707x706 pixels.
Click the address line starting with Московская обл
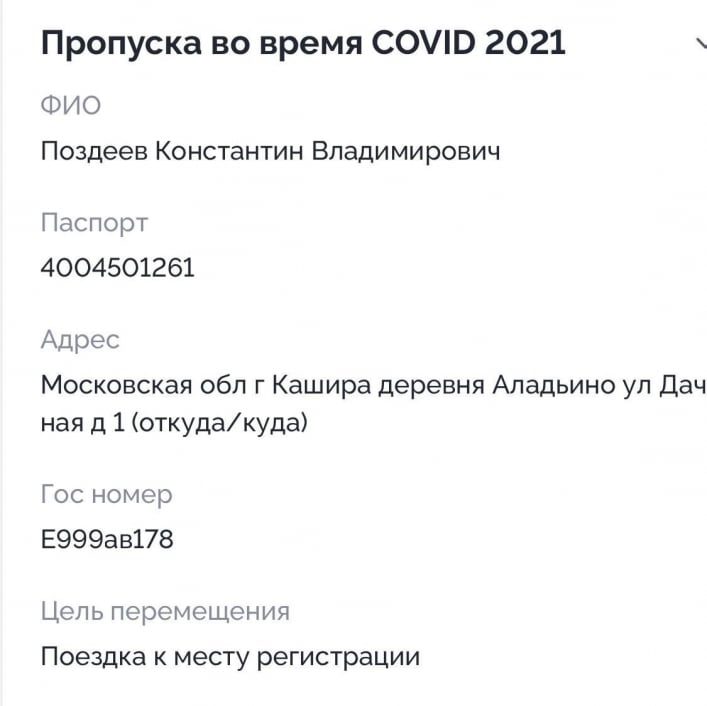370,385
